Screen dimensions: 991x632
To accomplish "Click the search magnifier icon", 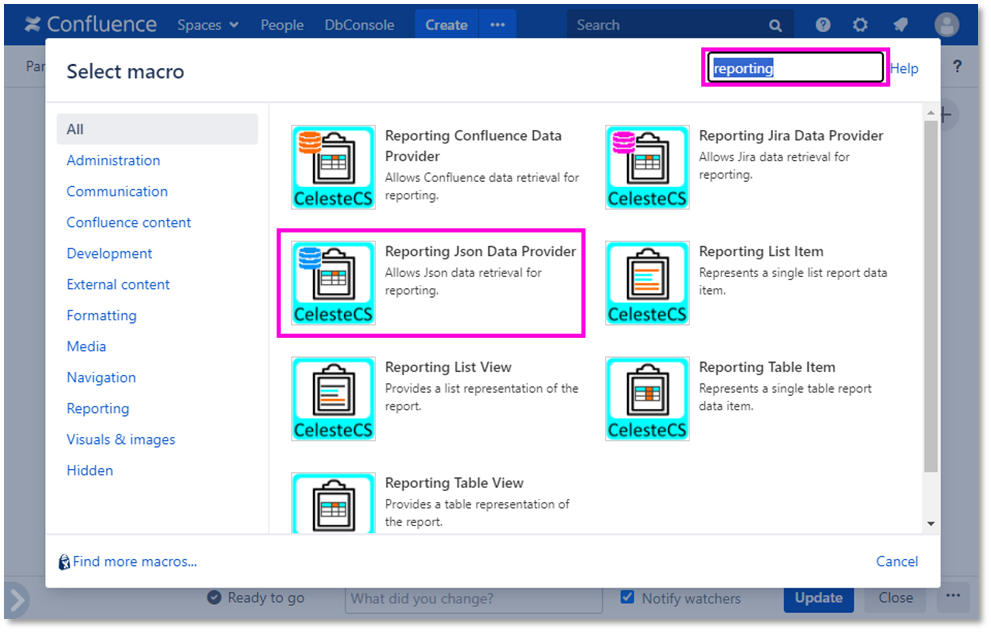I will (x=775, y=25).
